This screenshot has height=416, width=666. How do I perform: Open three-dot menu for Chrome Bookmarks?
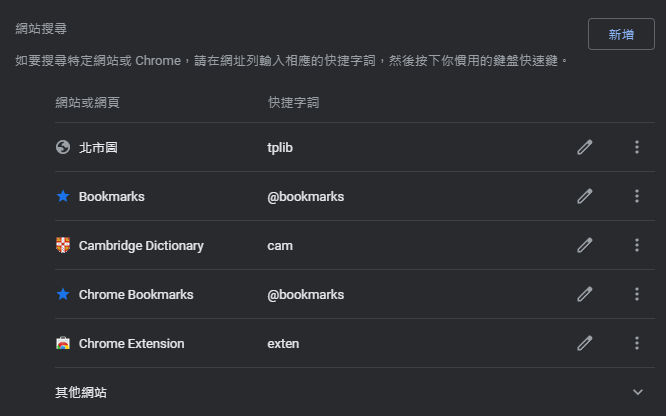[x=637, y=295]
